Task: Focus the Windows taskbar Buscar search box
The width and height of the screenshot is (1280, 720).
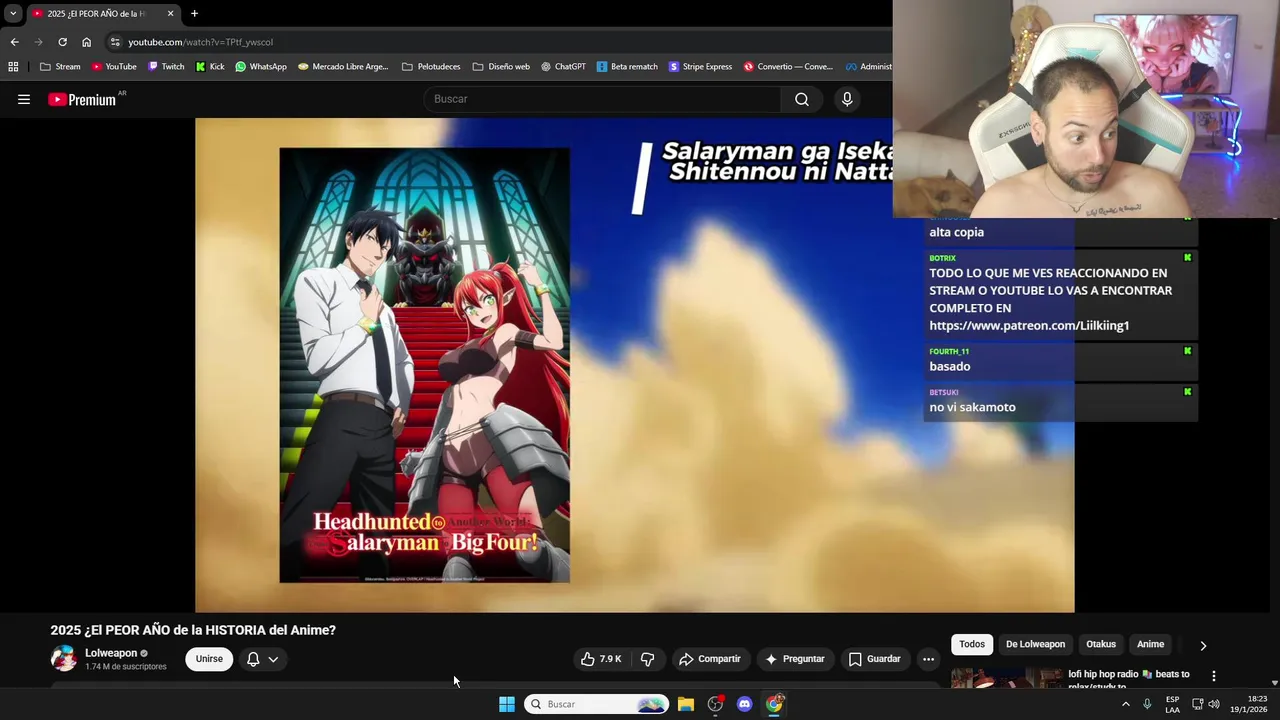Action: tap(597, 704)
